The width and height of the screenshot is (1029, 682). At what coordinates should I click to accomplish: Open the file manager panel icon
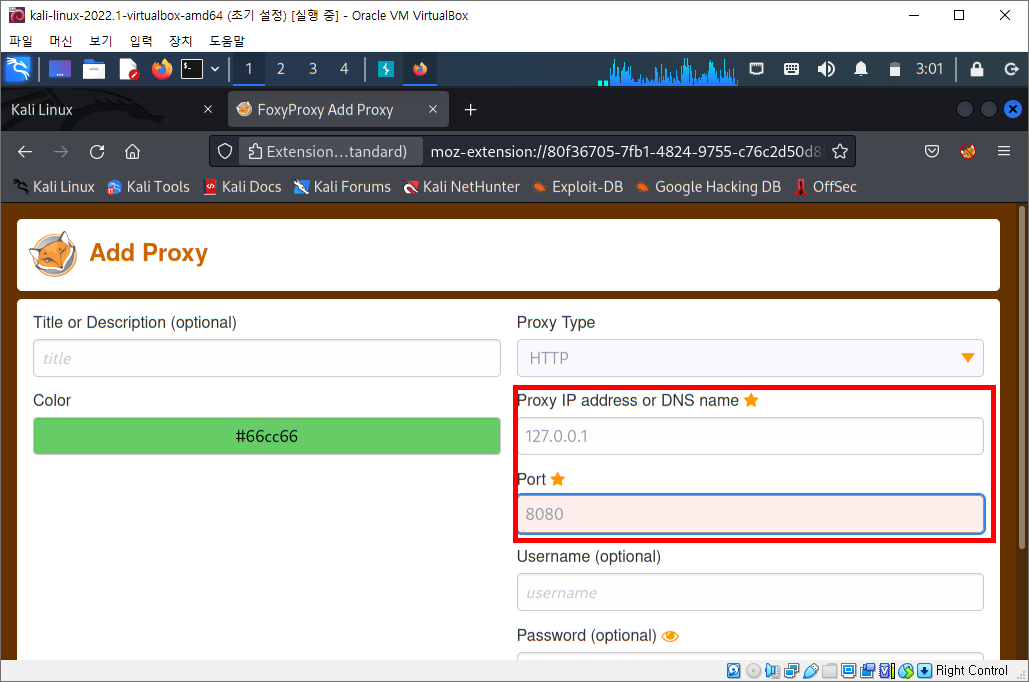(94, 69)
